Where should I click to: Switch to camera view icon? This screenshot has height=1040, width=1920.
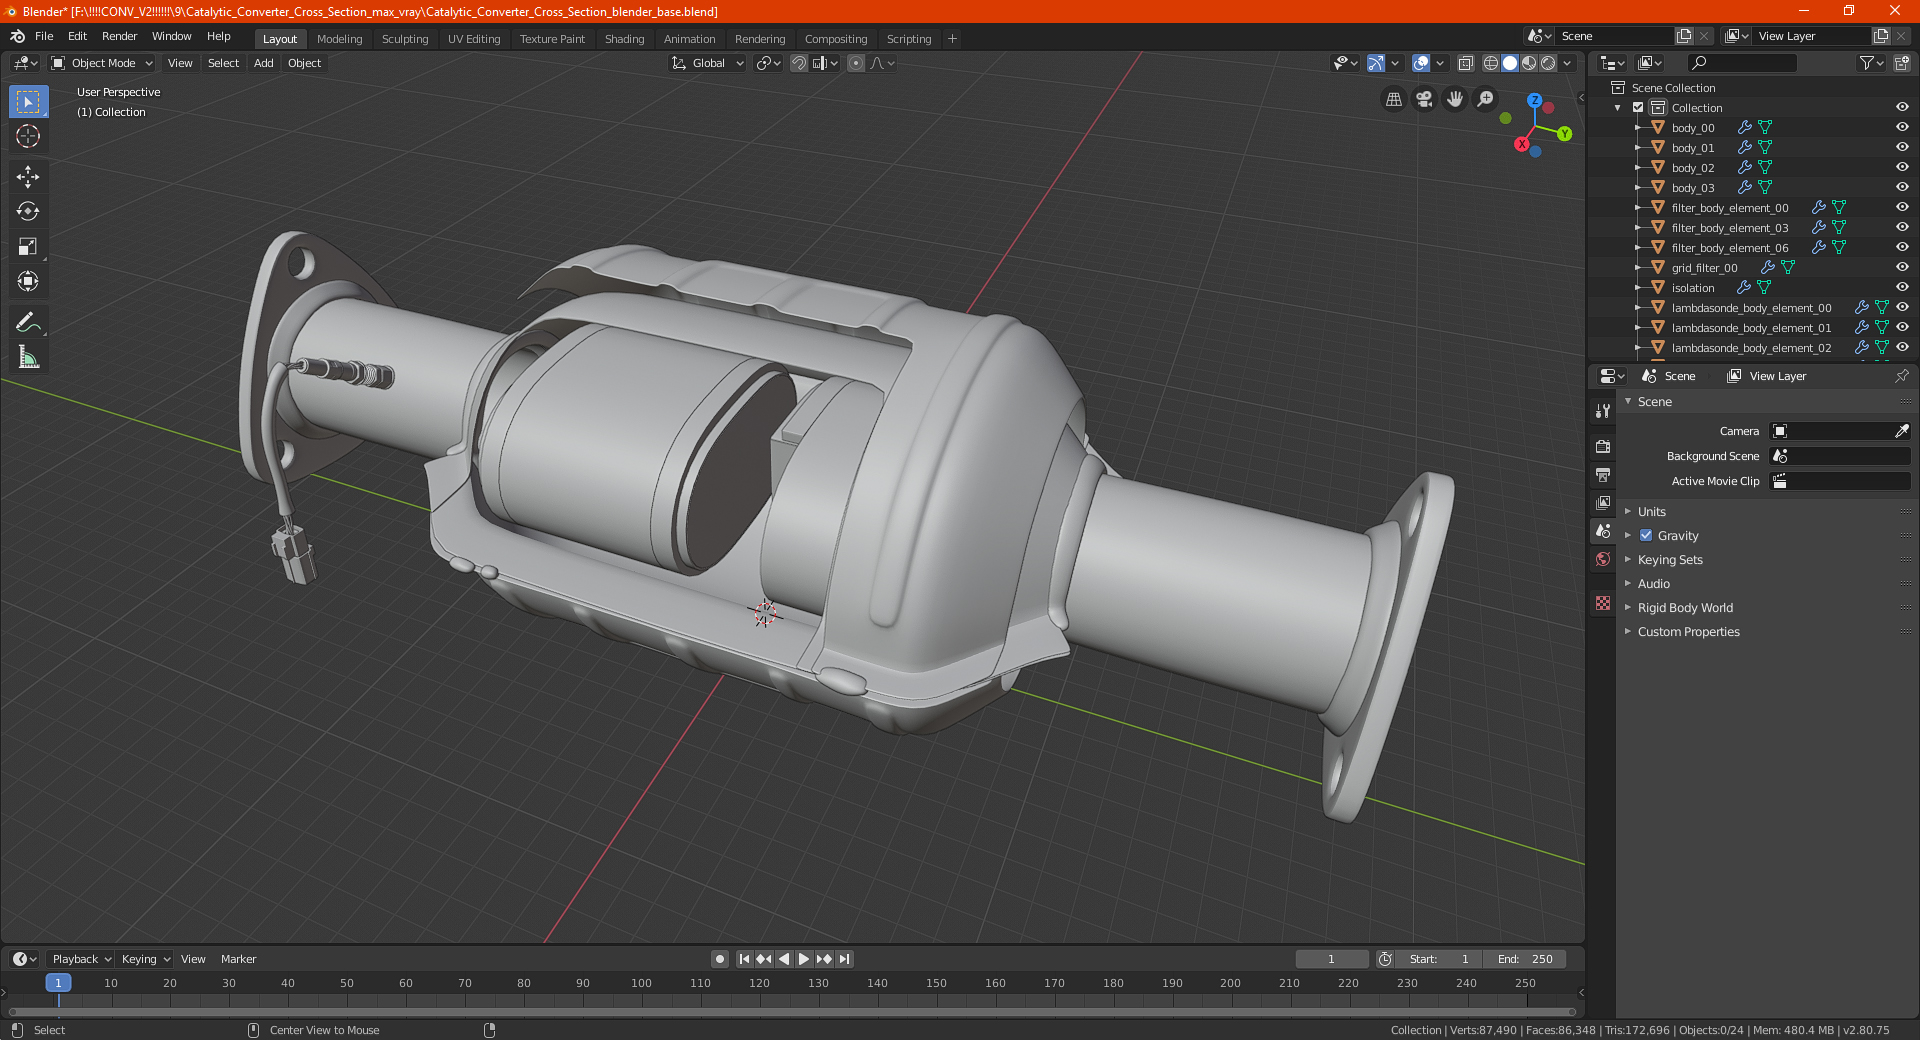(1424, 99)
